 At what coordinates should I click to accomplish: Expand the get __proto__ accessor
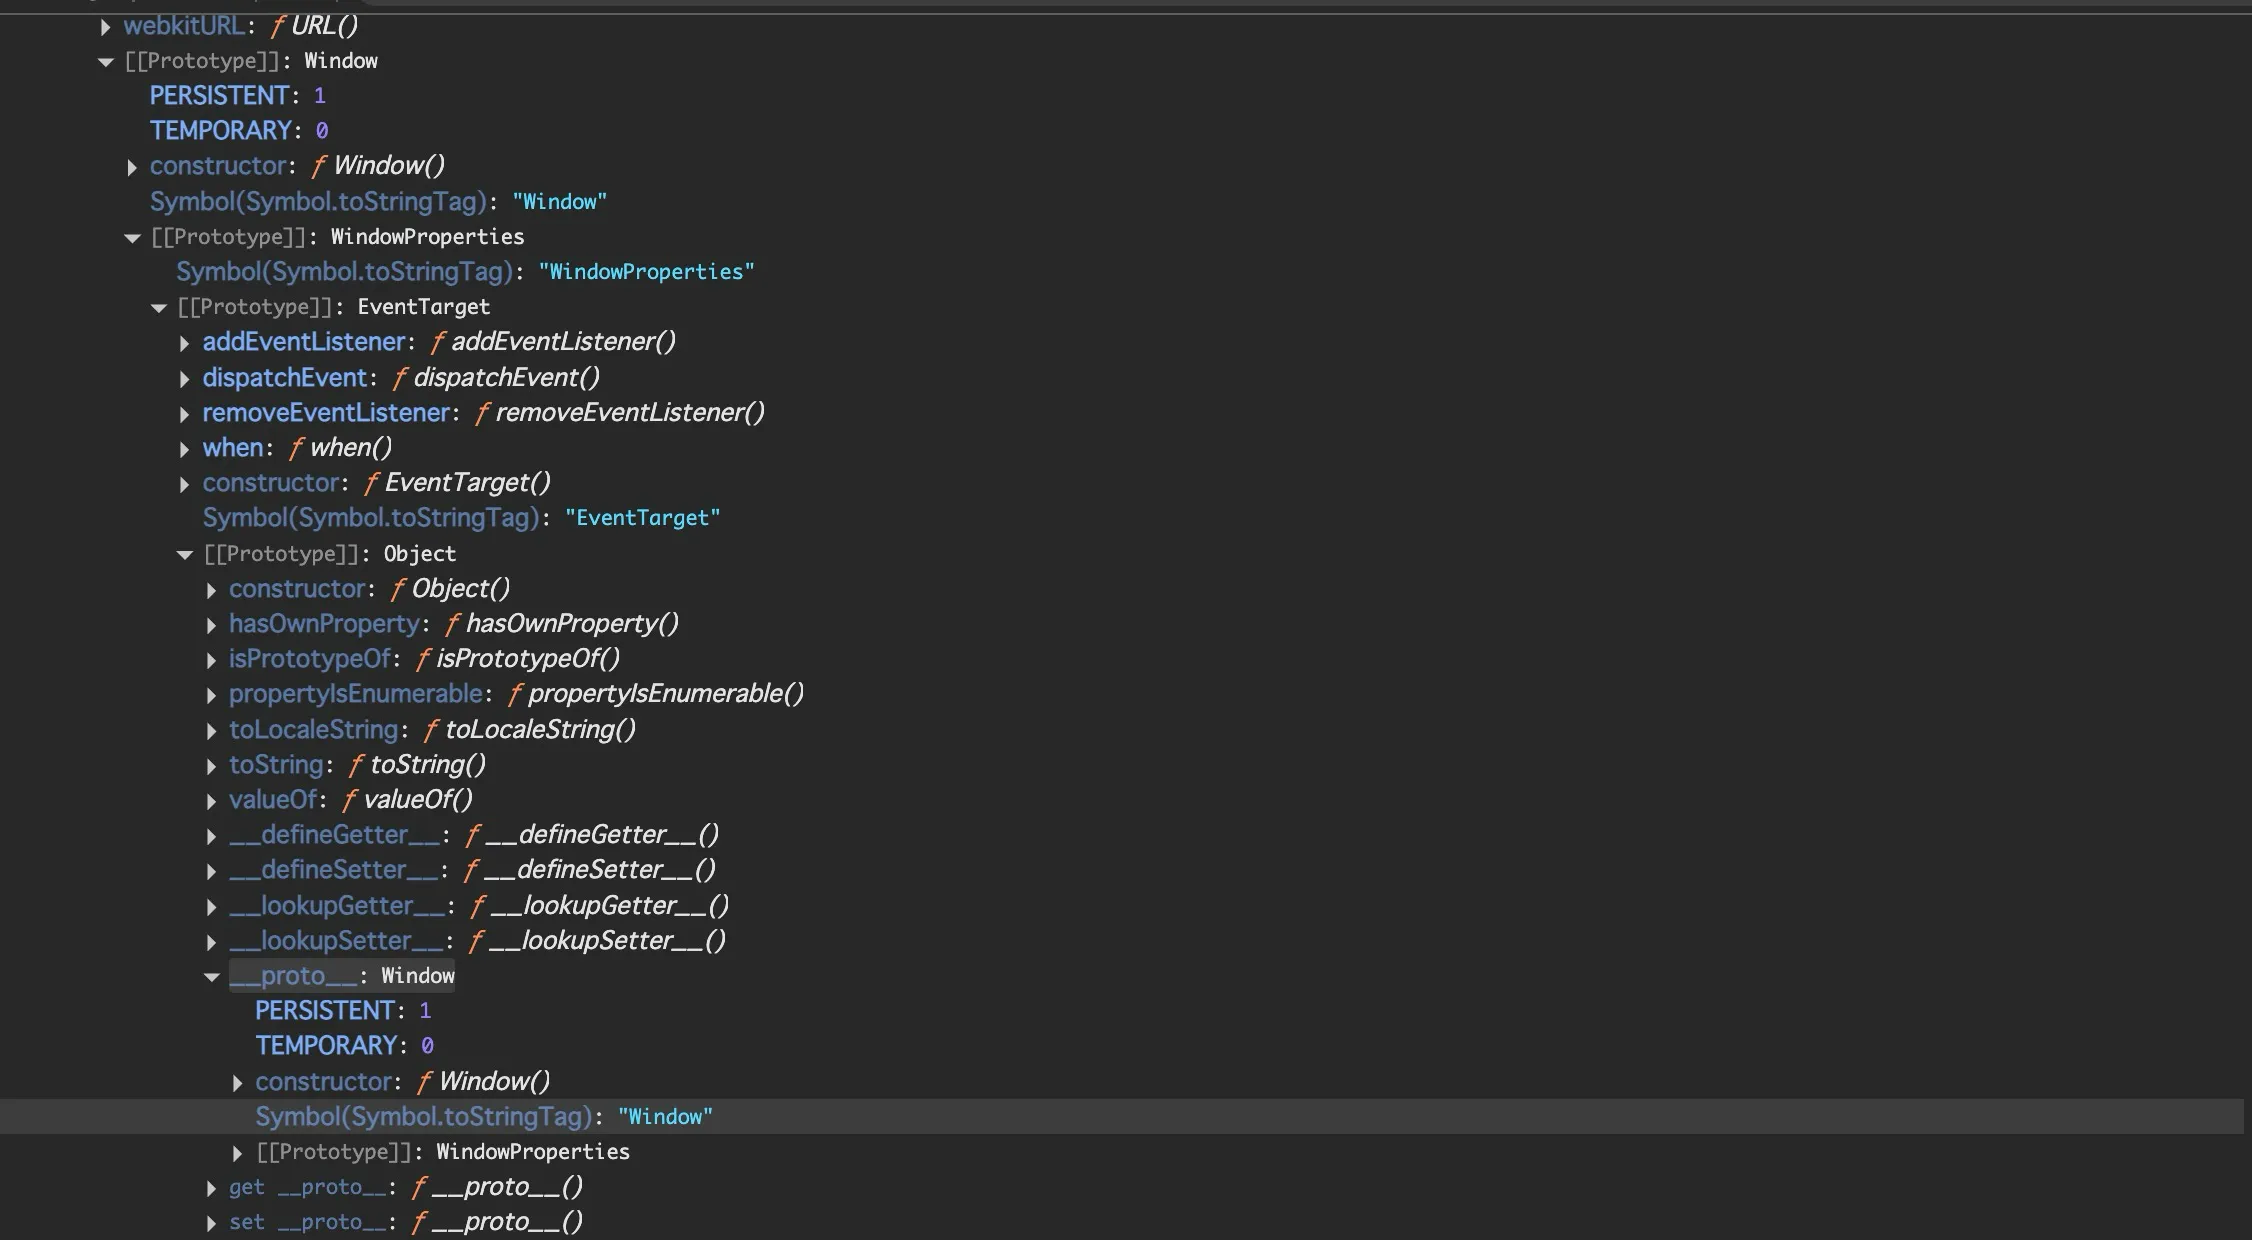[211, 1188]
